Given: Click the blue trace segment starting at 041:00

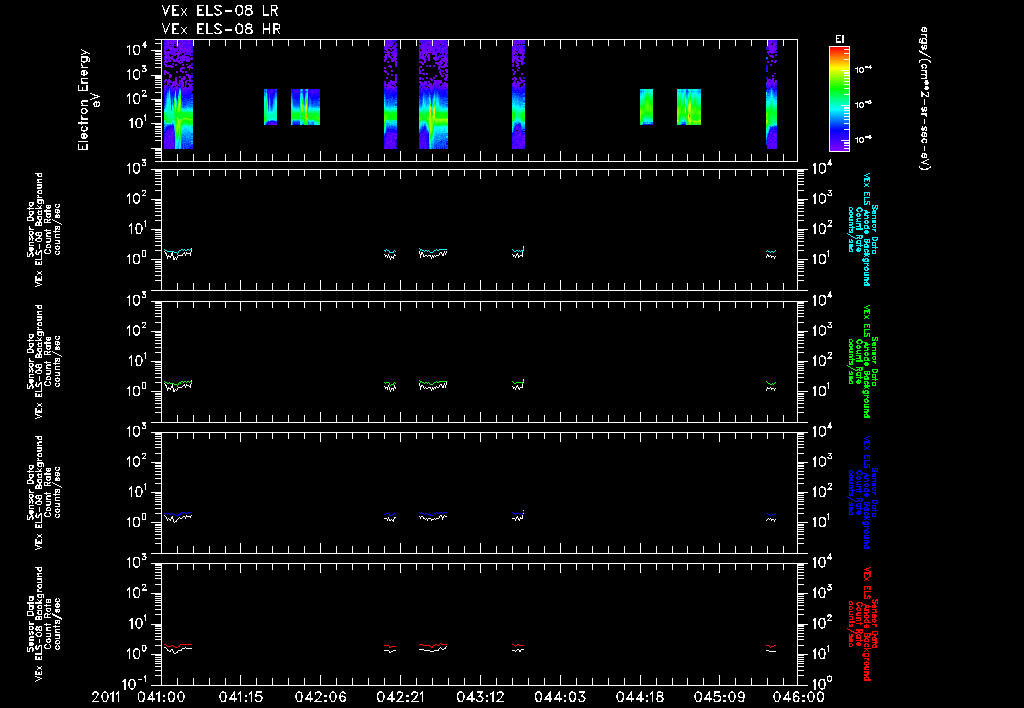Looking at the screenshot, I should [178, 514].
